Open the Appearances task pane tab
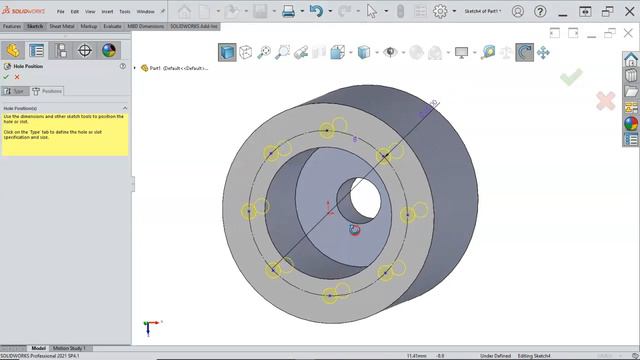The width and height of the screenshot is (640, 360). (631, 123)
